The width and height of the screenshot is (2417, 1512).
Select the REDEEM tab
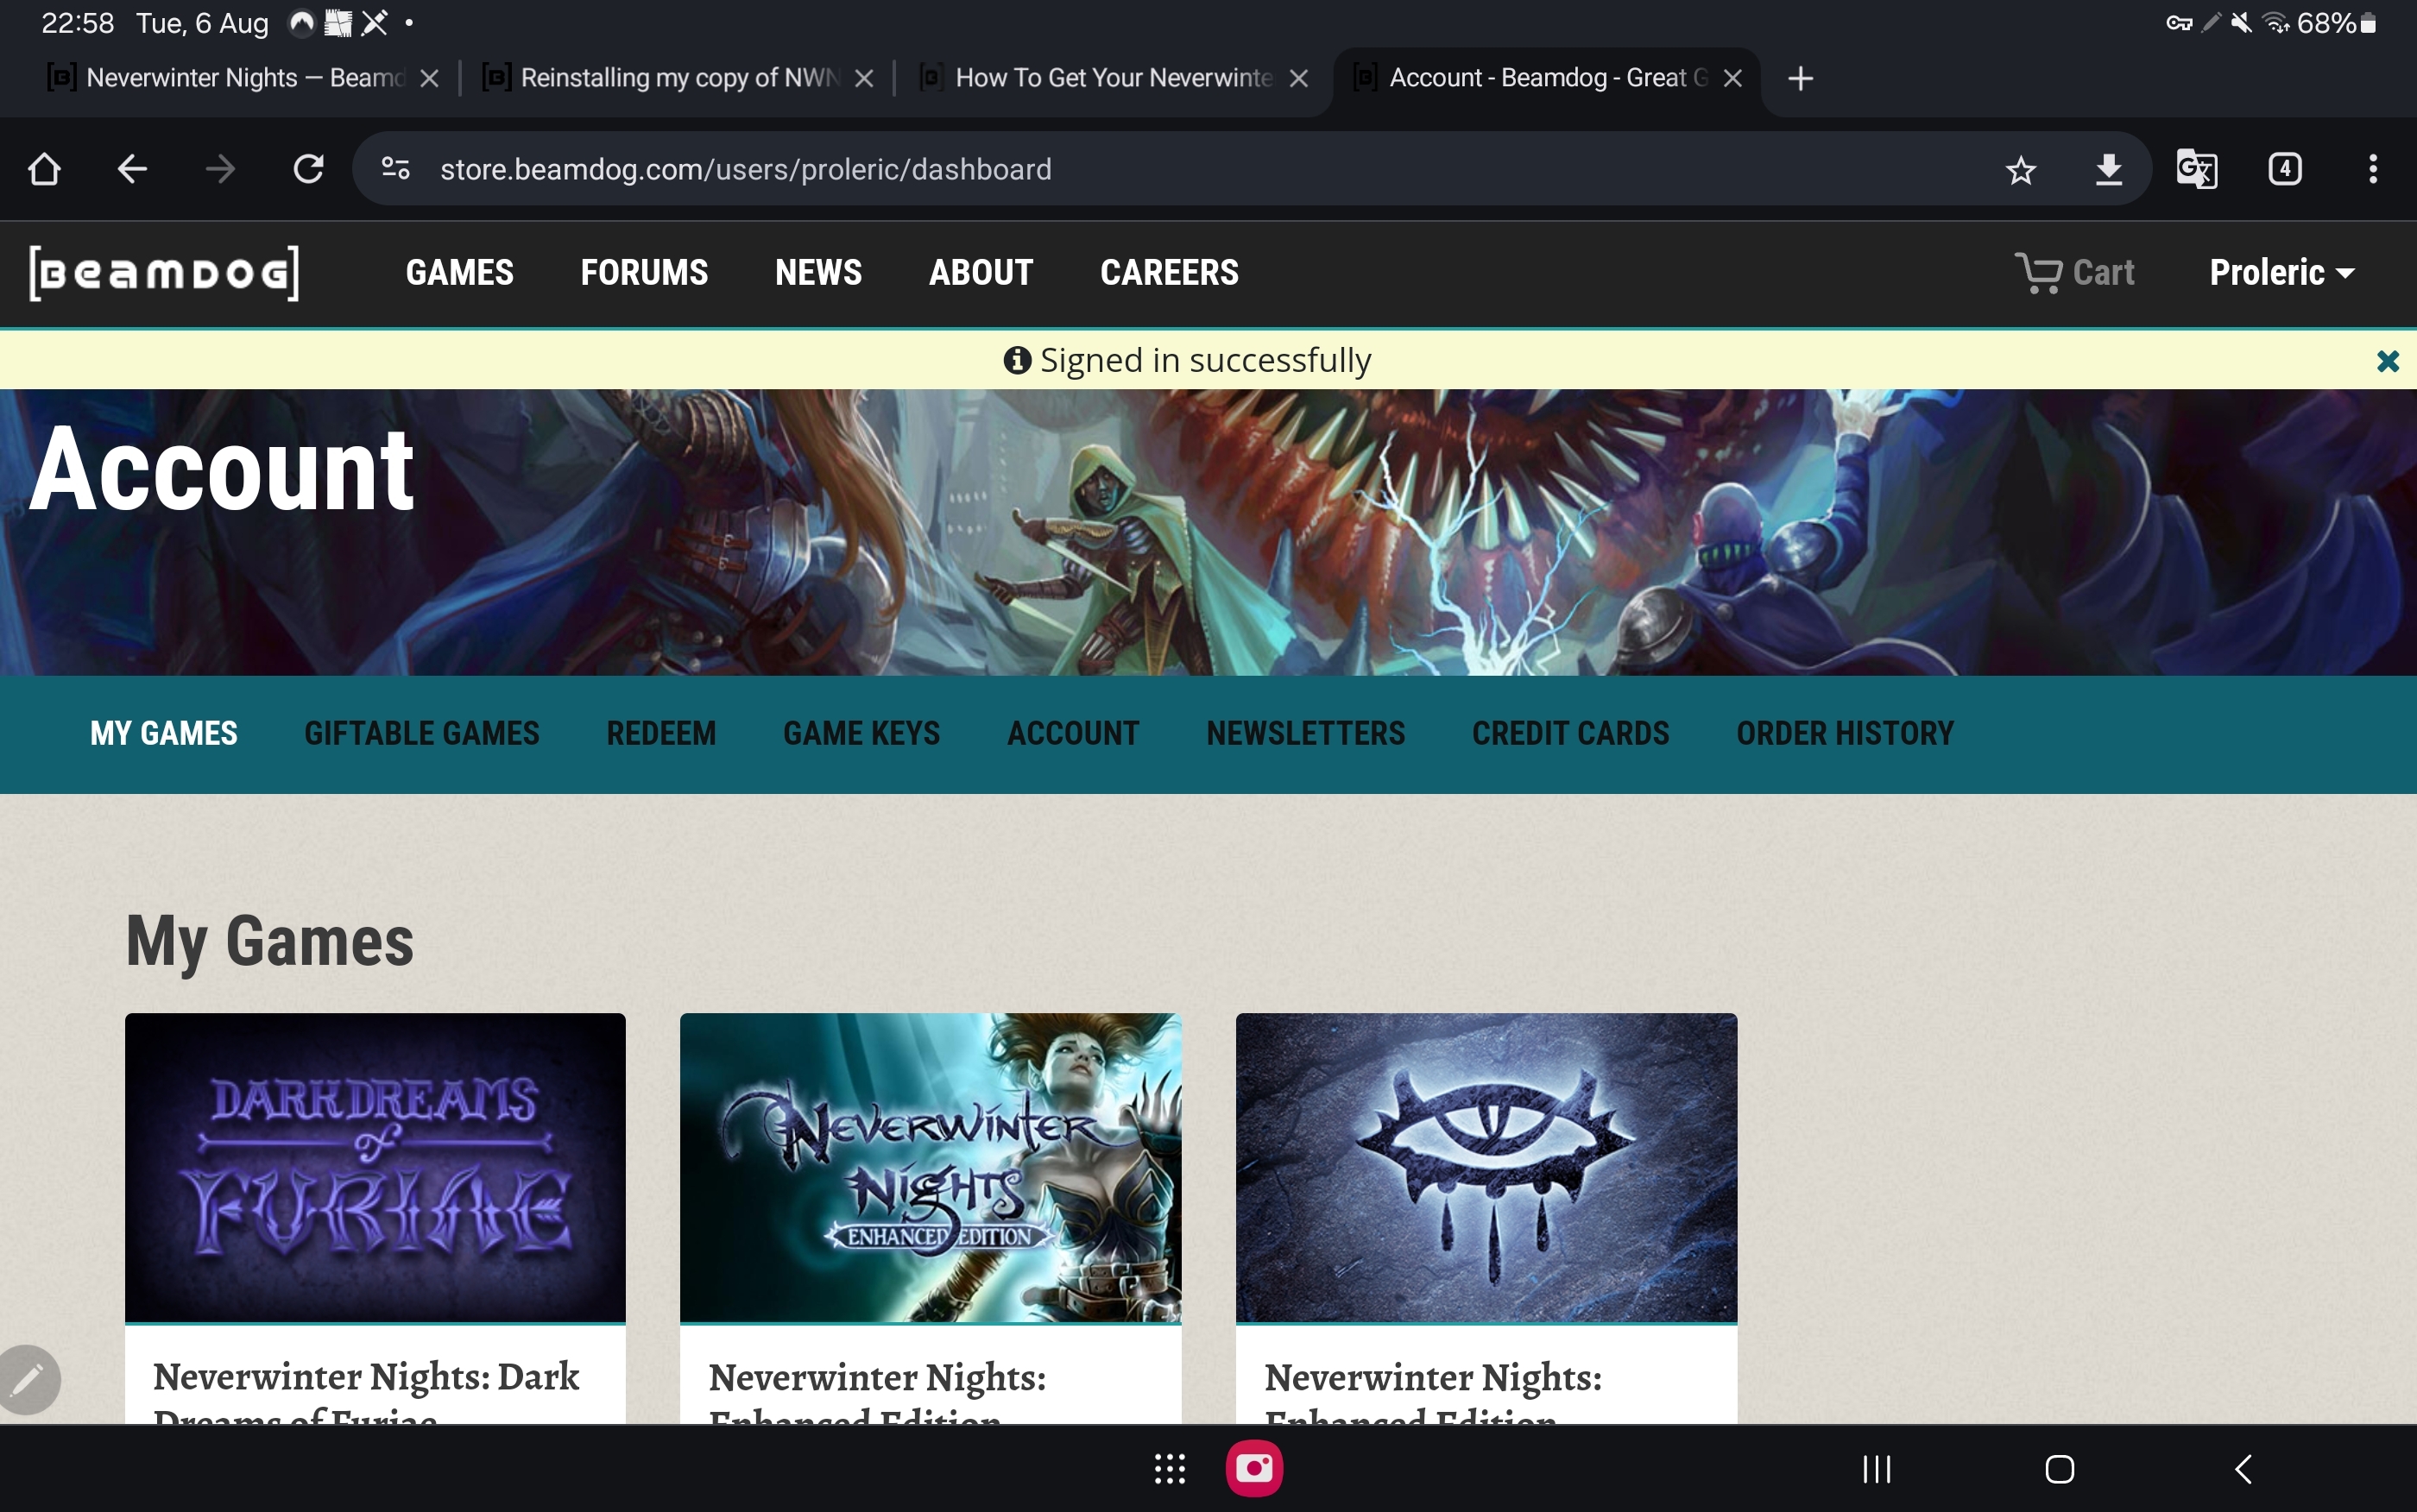click(x=661, y=733)
